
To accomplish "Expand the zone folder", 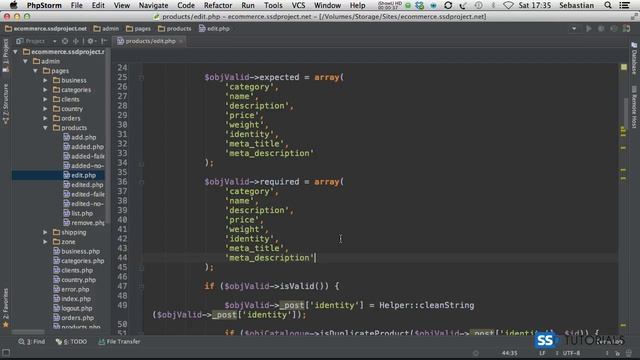I will point(45,242).
